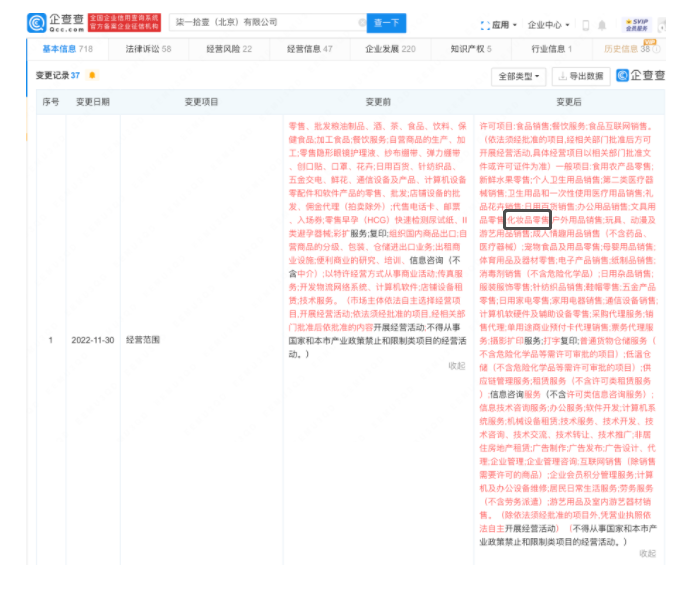
Task: Click the 变更记录 37 heading
Action: click(x=58, y=75)
